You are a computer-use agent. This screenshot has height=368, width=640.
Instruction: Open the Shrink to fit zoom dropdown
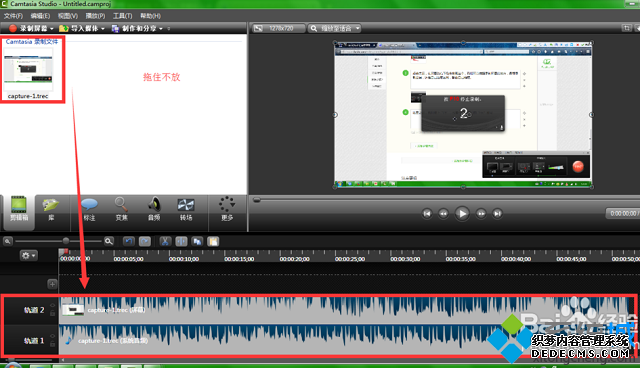335,28
